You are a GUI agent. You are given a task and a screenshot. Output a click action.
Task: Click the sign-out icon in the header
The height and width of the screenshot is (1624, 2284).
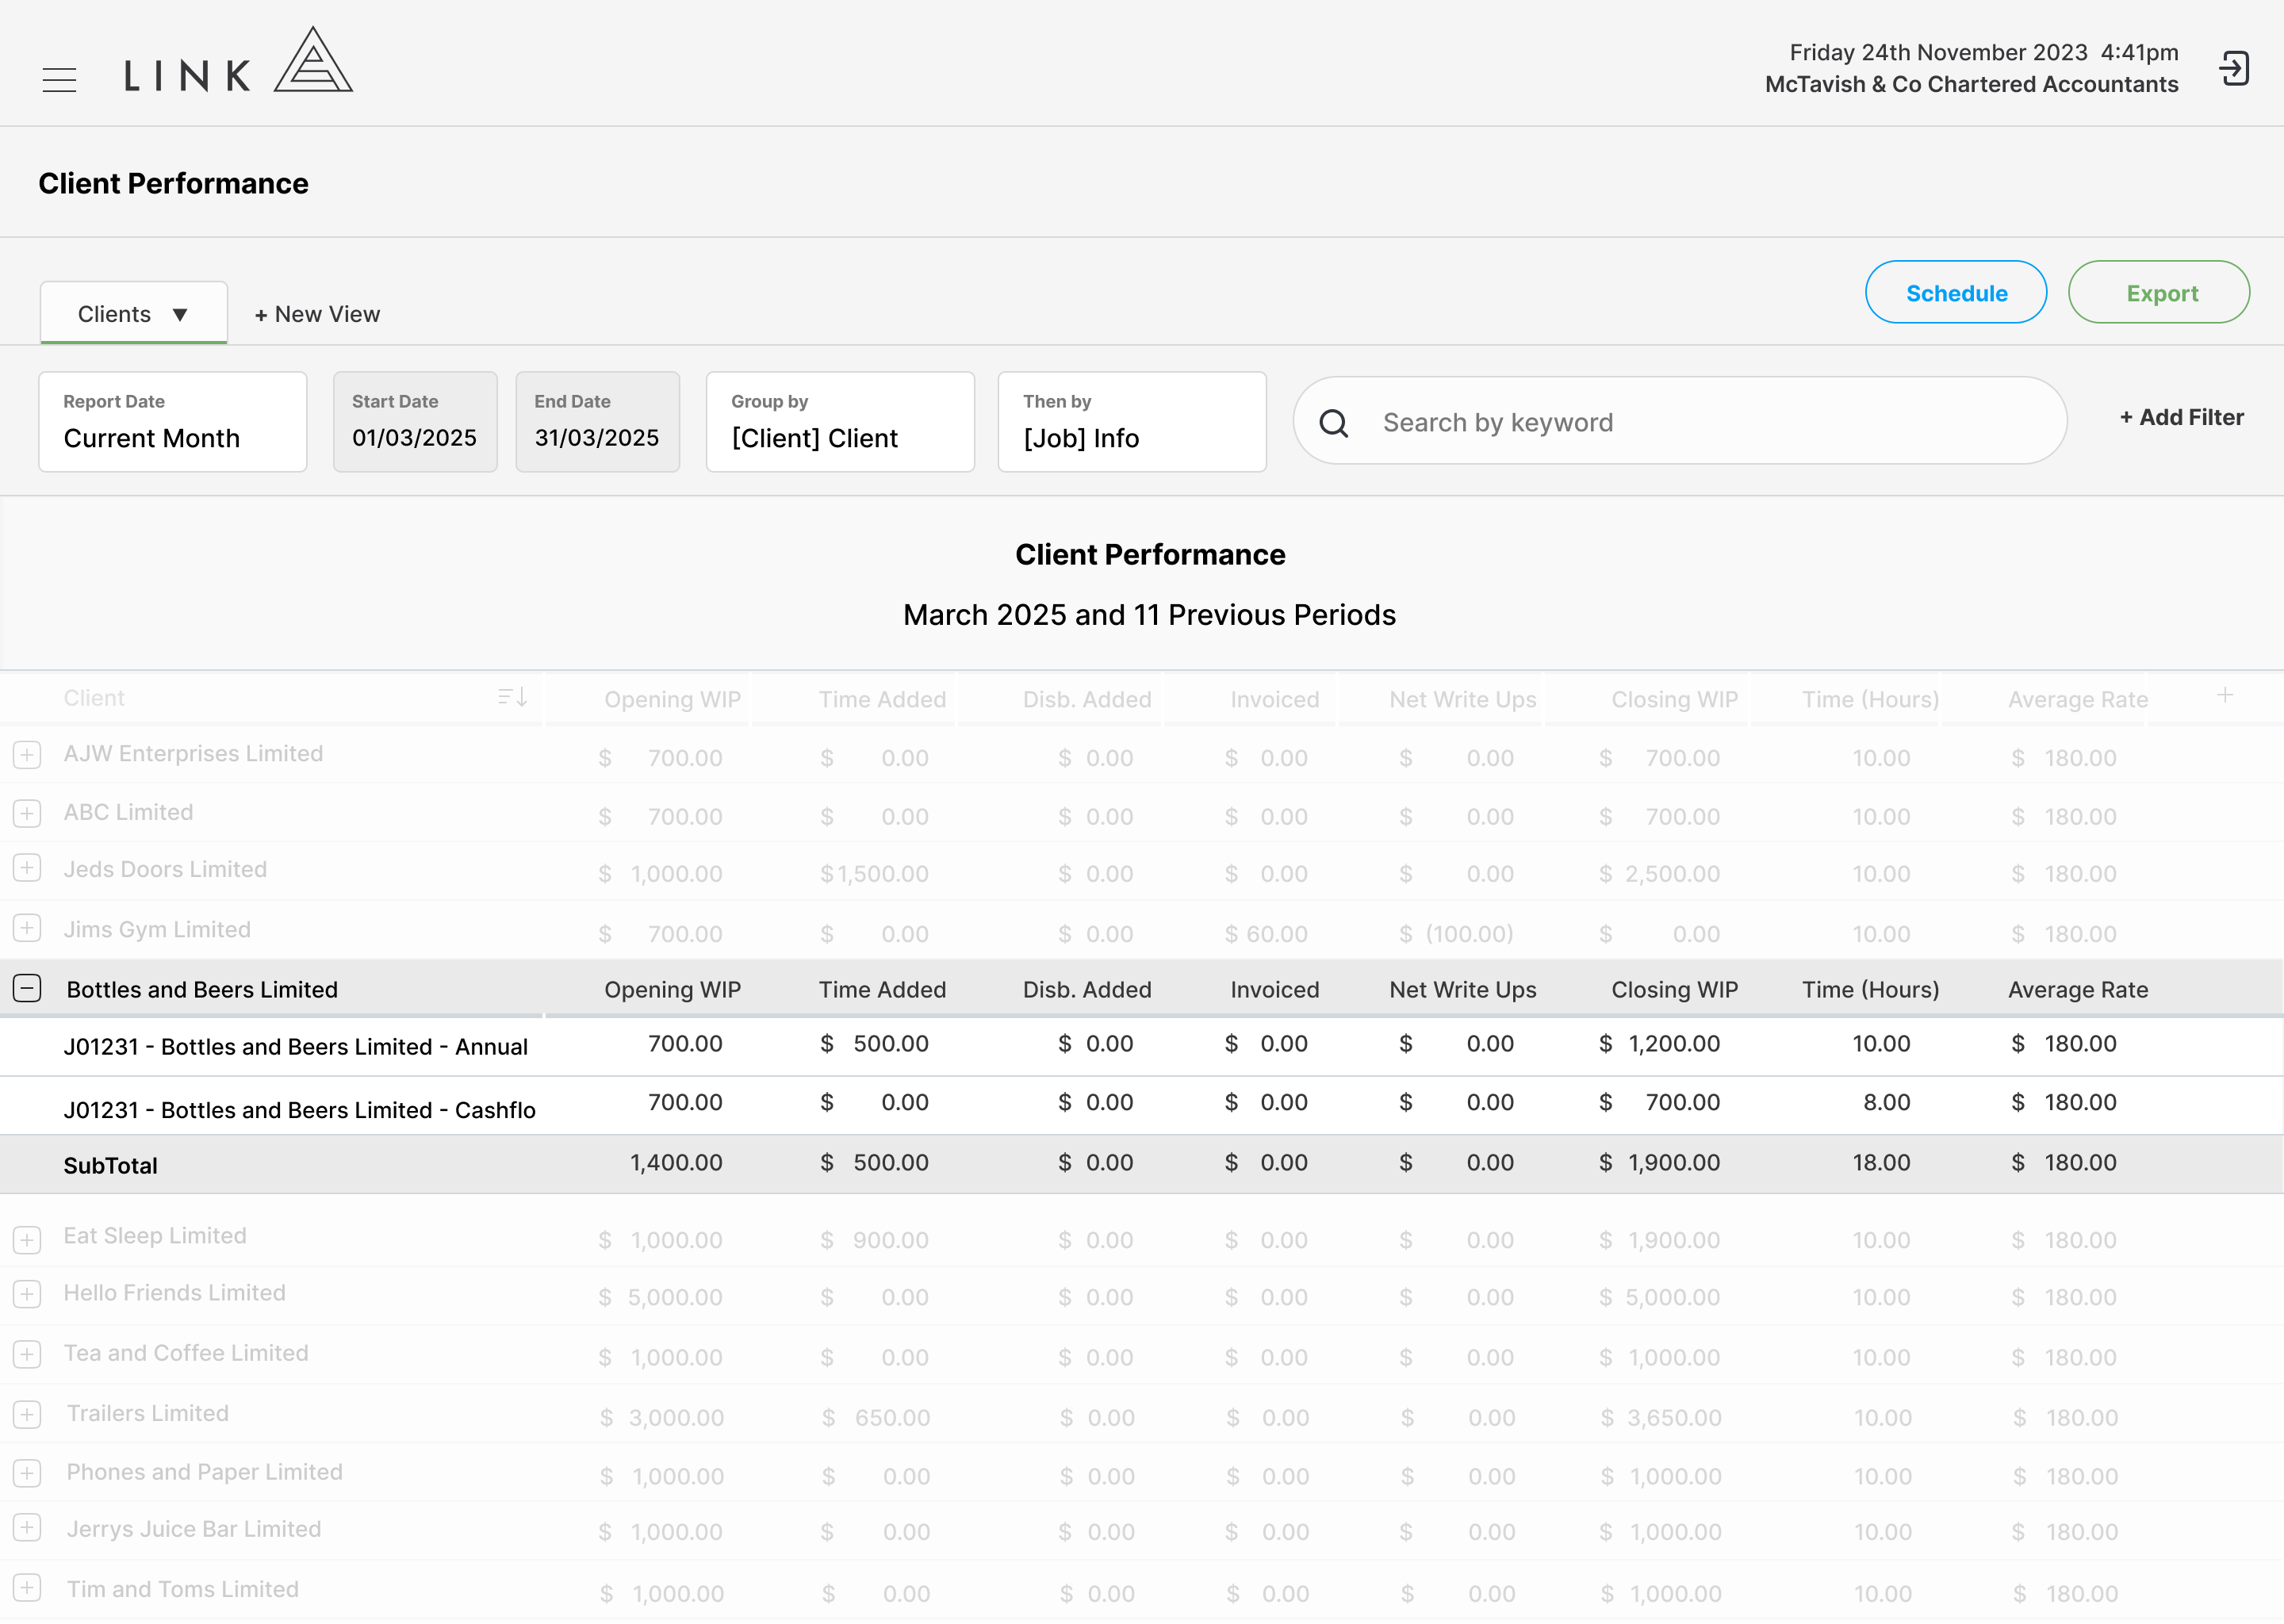[2233, 68]
